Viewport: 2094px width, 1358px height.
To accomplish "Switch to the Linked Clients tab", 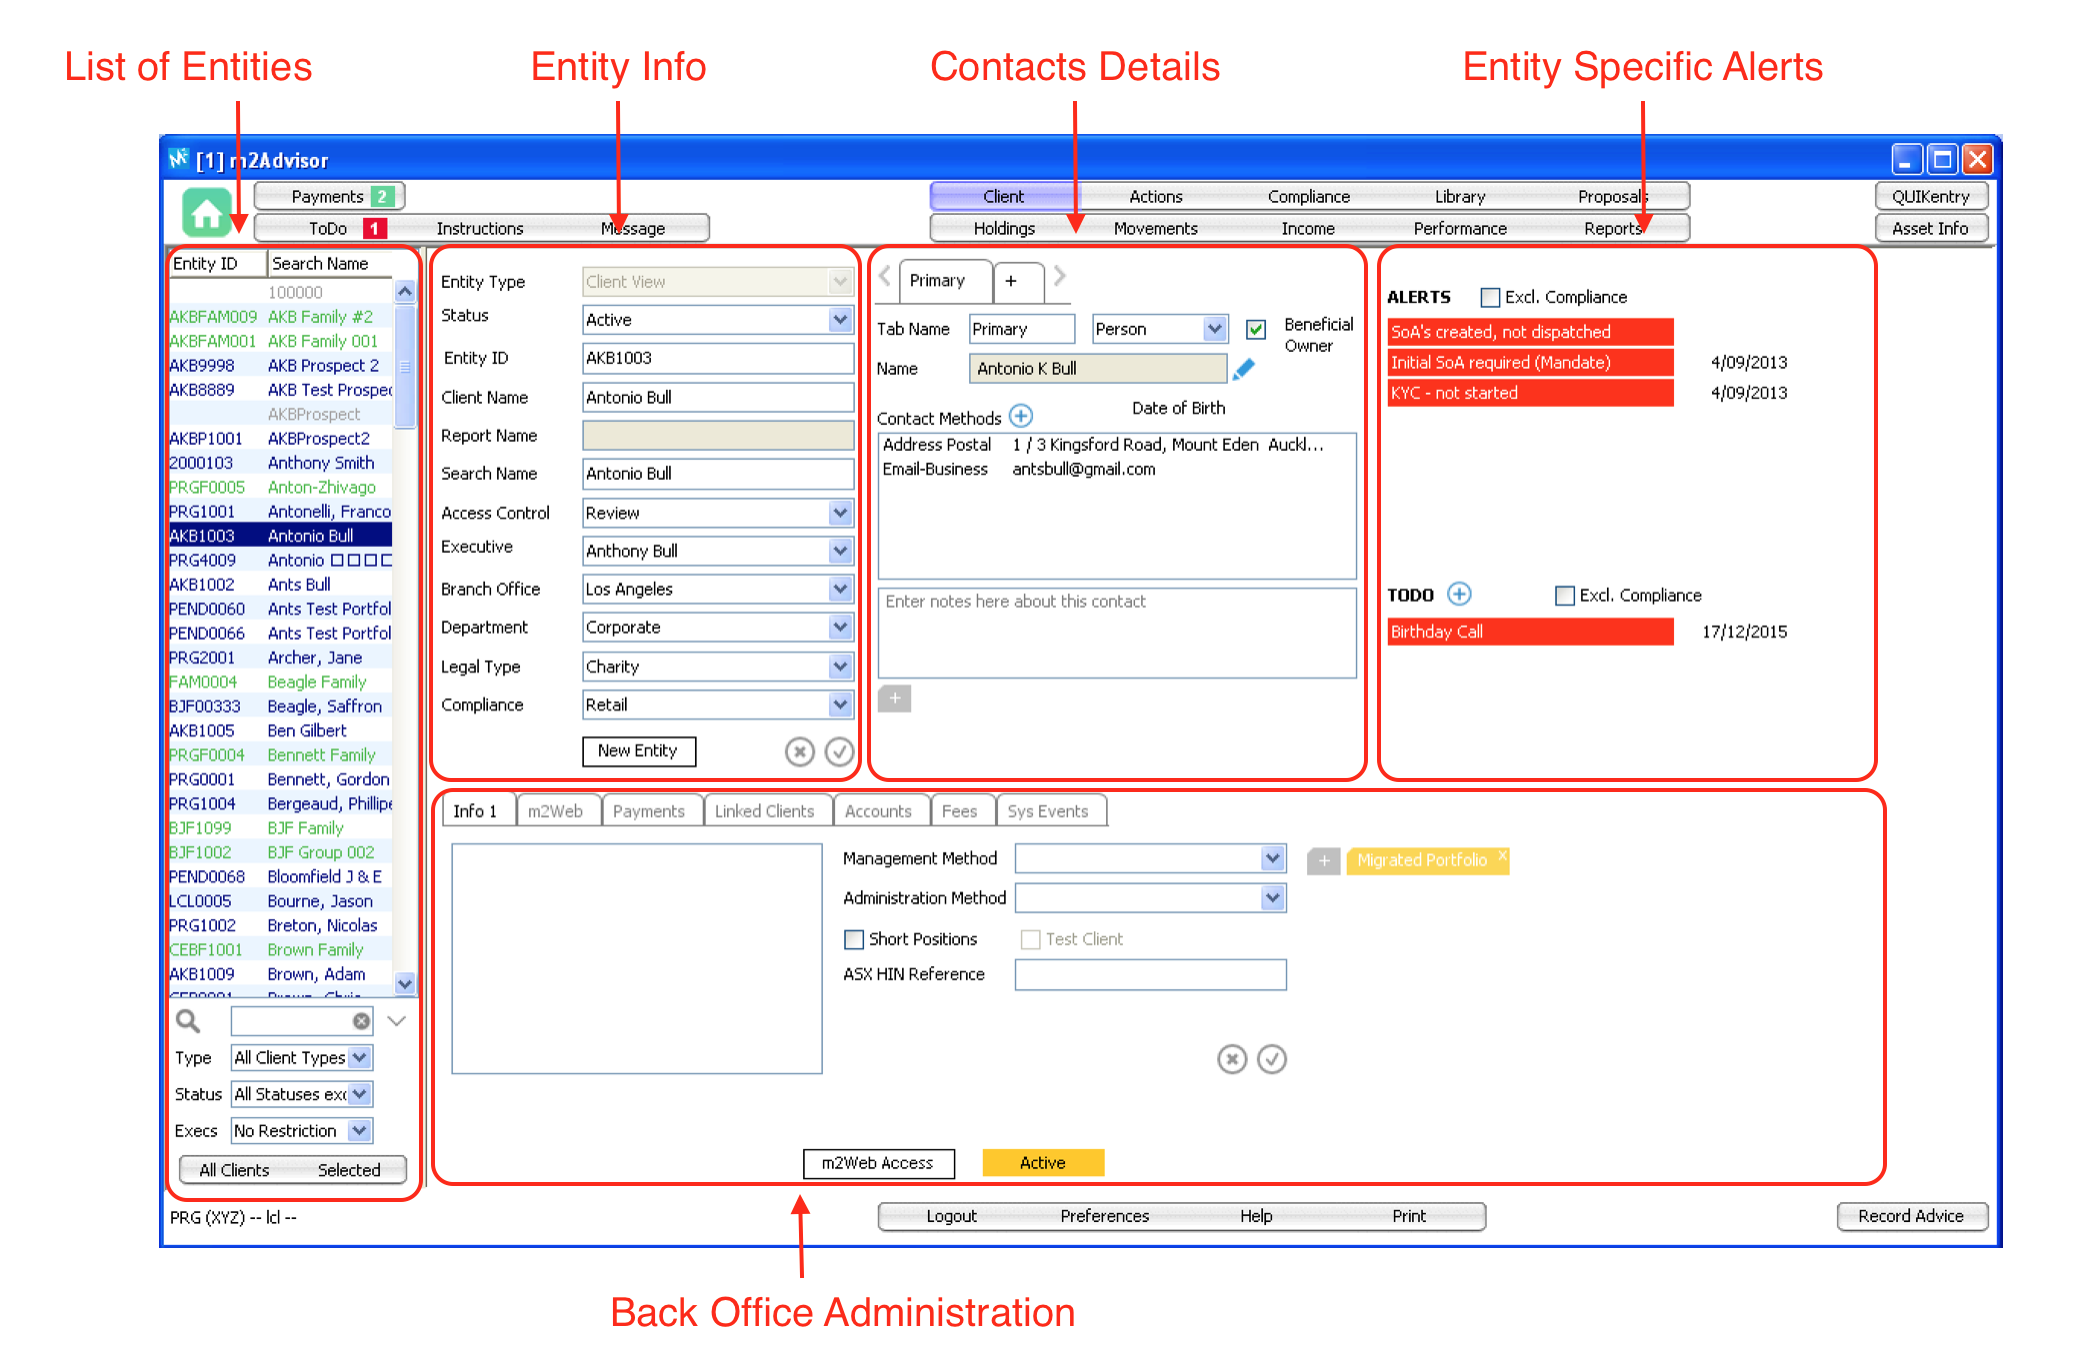I will 764,811.
